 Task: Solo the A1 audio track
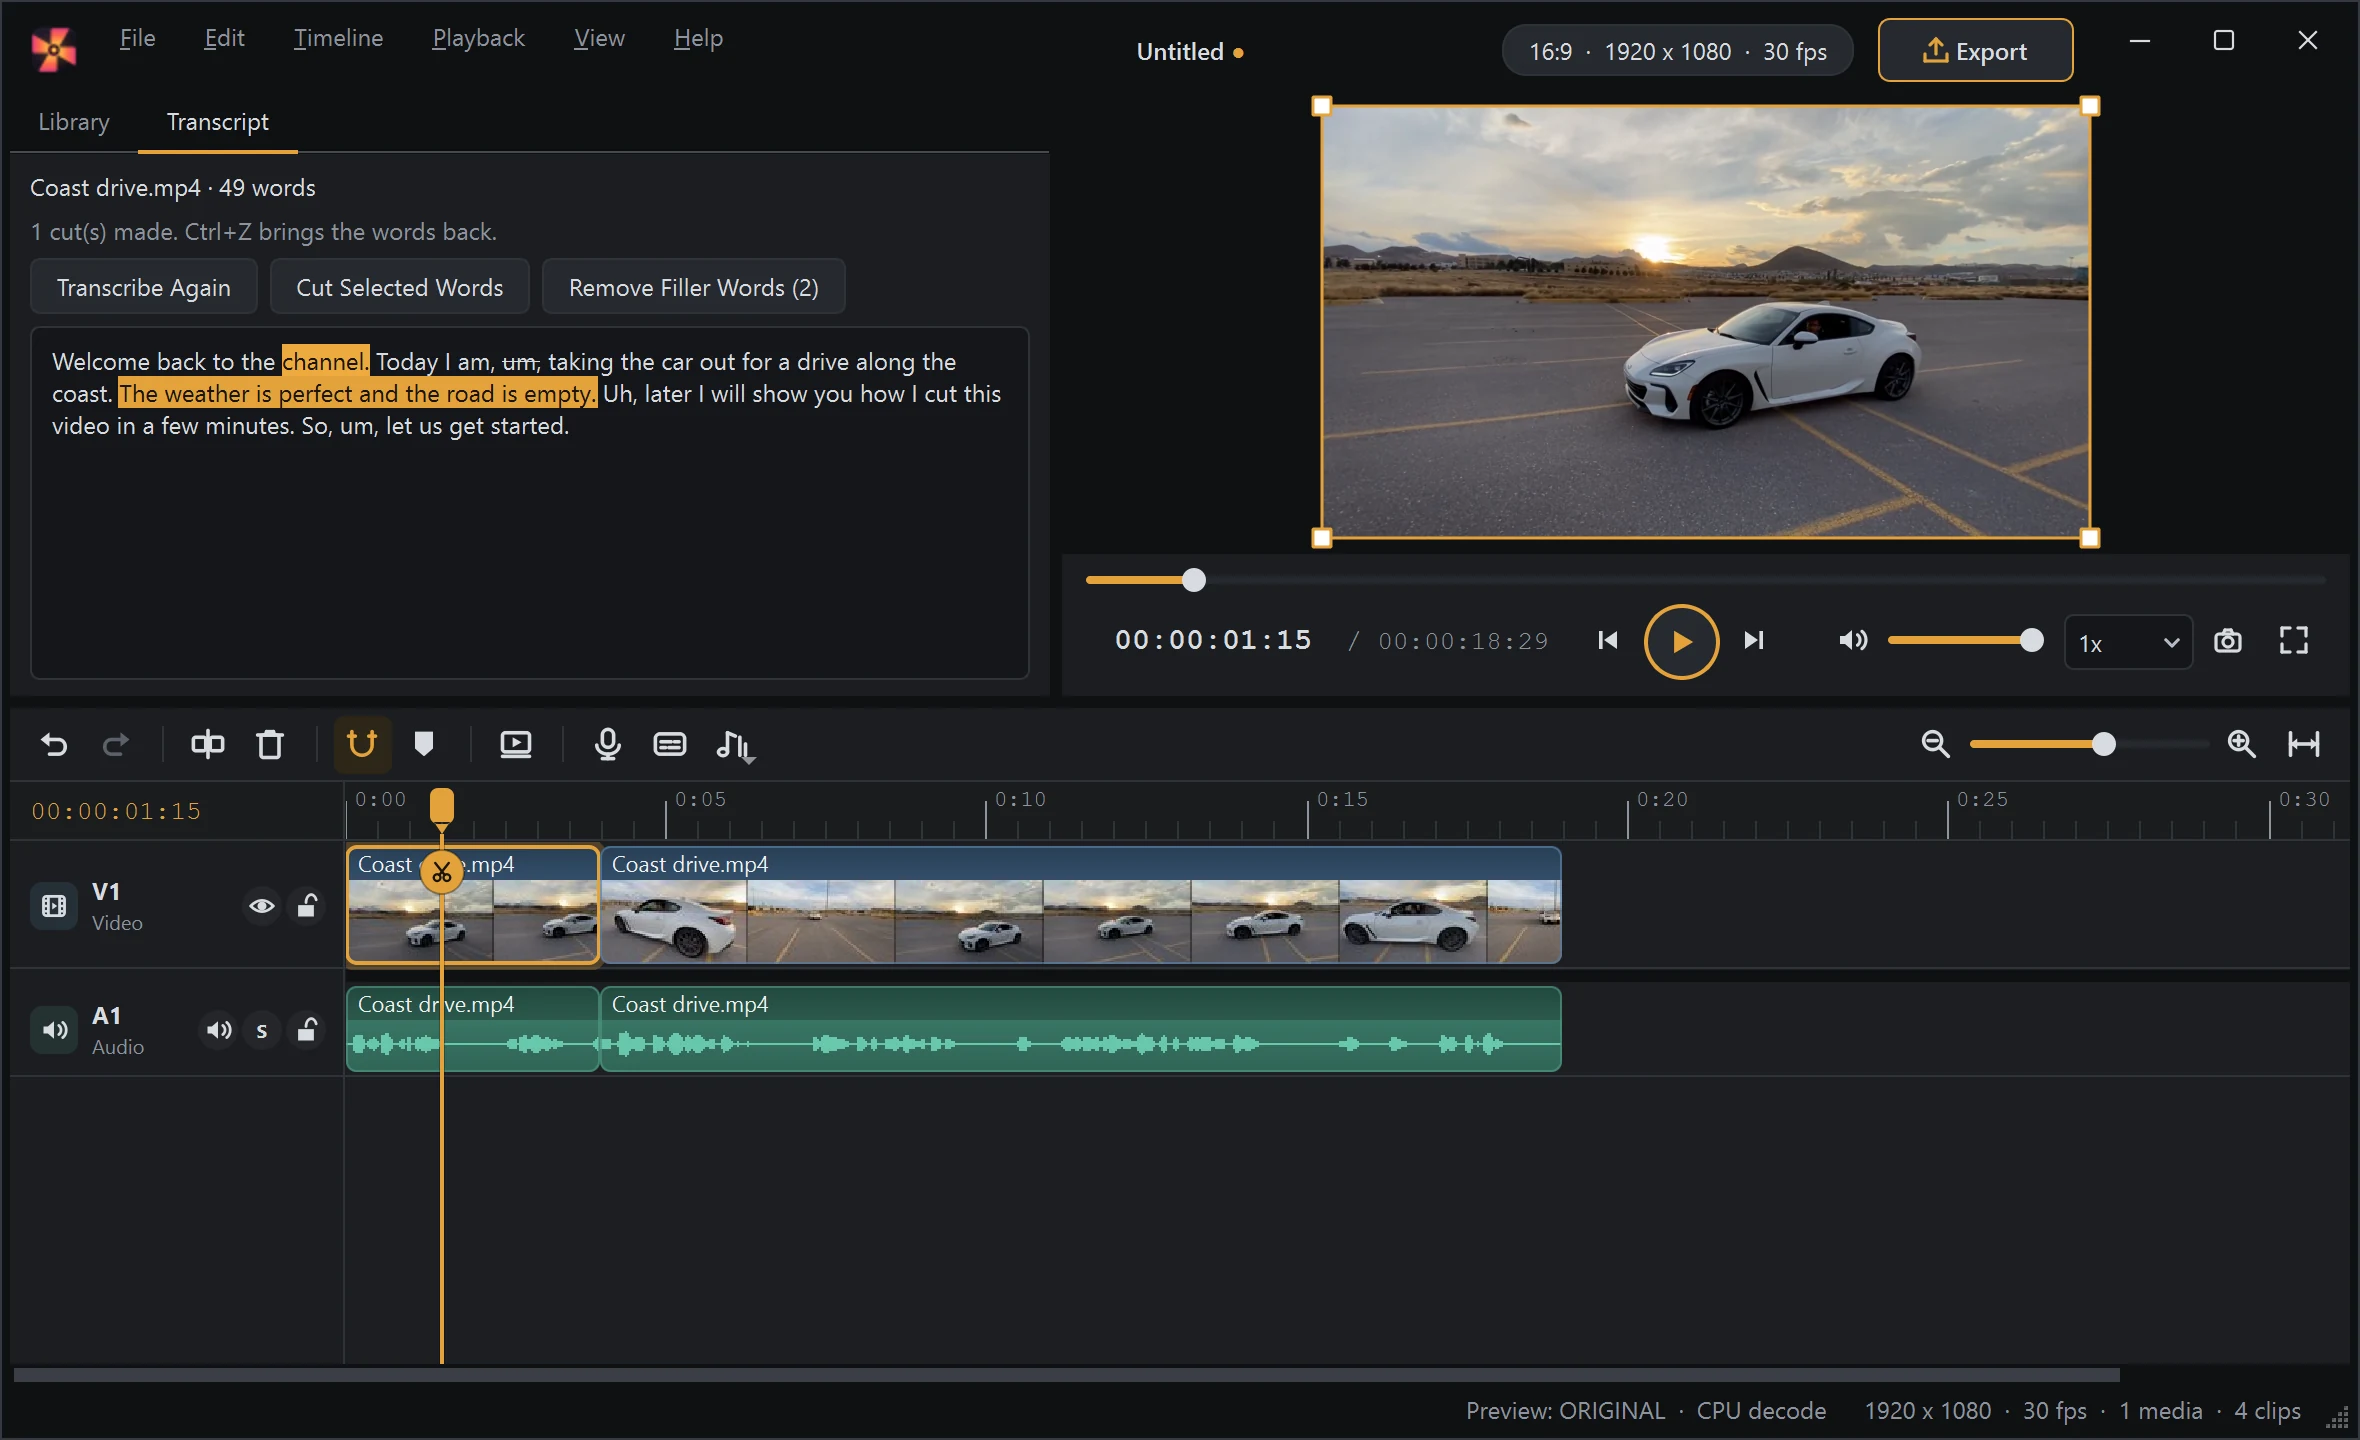point(262,1030)
